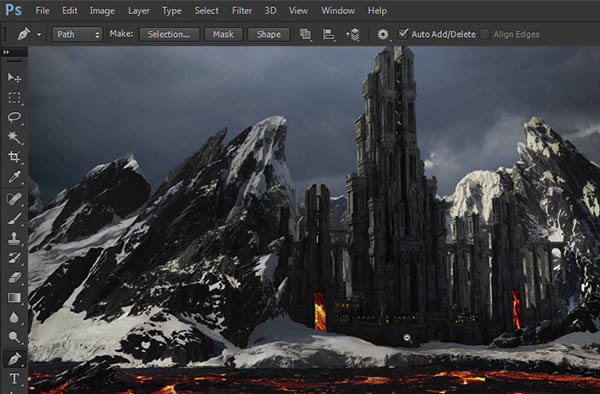Open the Select menu
The image size is (600, 394).
(207, 11)
